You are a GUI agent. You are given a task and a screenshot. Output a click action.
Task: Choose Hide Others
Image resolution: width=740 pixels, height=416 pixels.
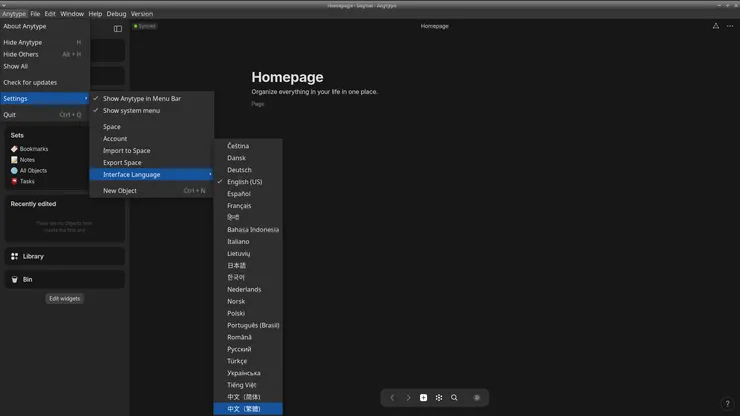pyautogui.click(x=45, y=54)
